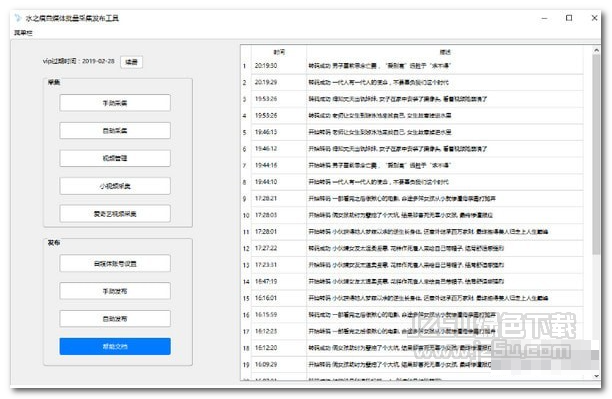This screenshot has height=399, width=612.
Task: Select the log row timed 19:46:12
Action: coord(412,149)
